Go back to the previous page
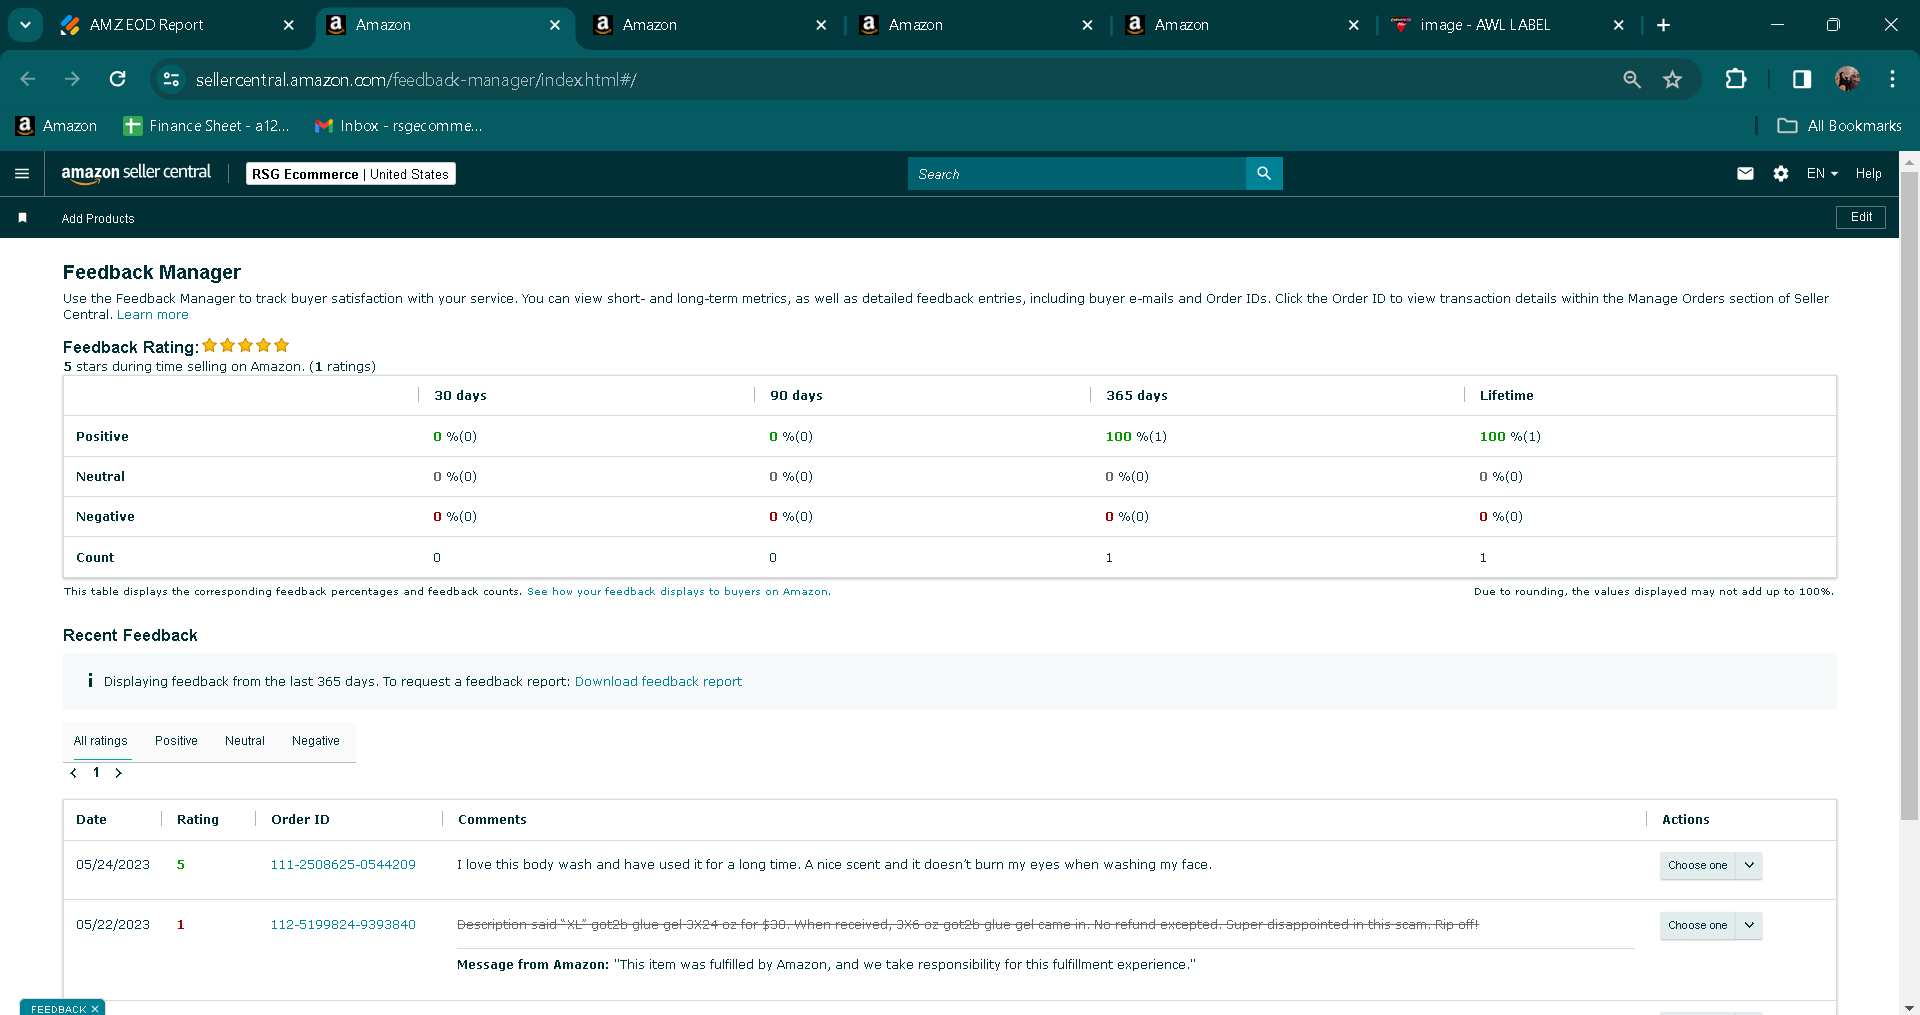 pyautogui.click(x=28, y=79)
